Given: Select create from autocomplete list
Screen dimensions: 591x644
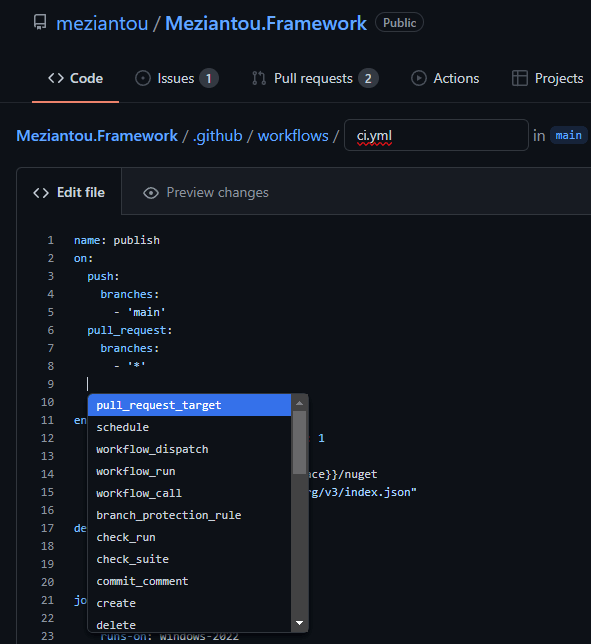Looking at the screenshot, I should [189, 603].
